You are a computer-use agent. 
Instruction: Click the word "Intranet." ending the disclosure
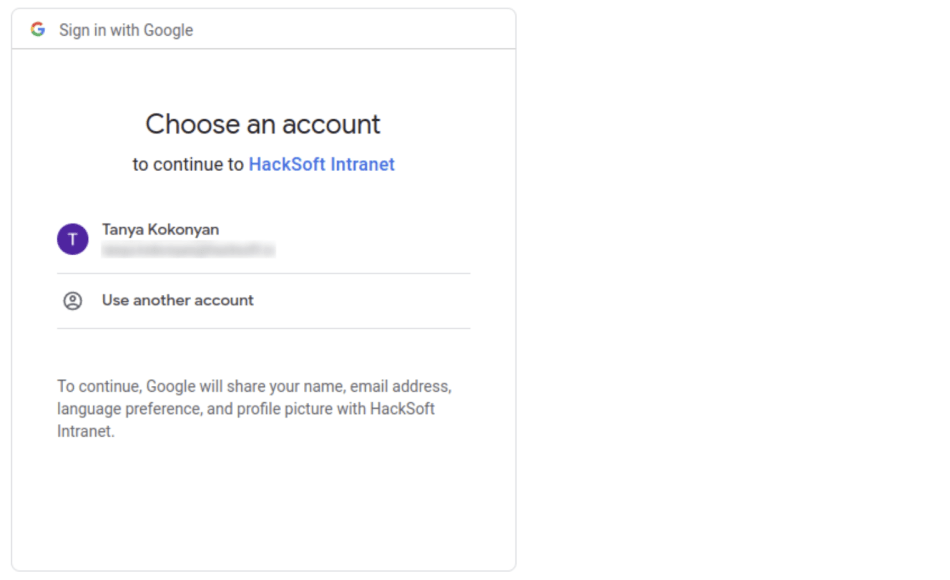coord(86,432)
